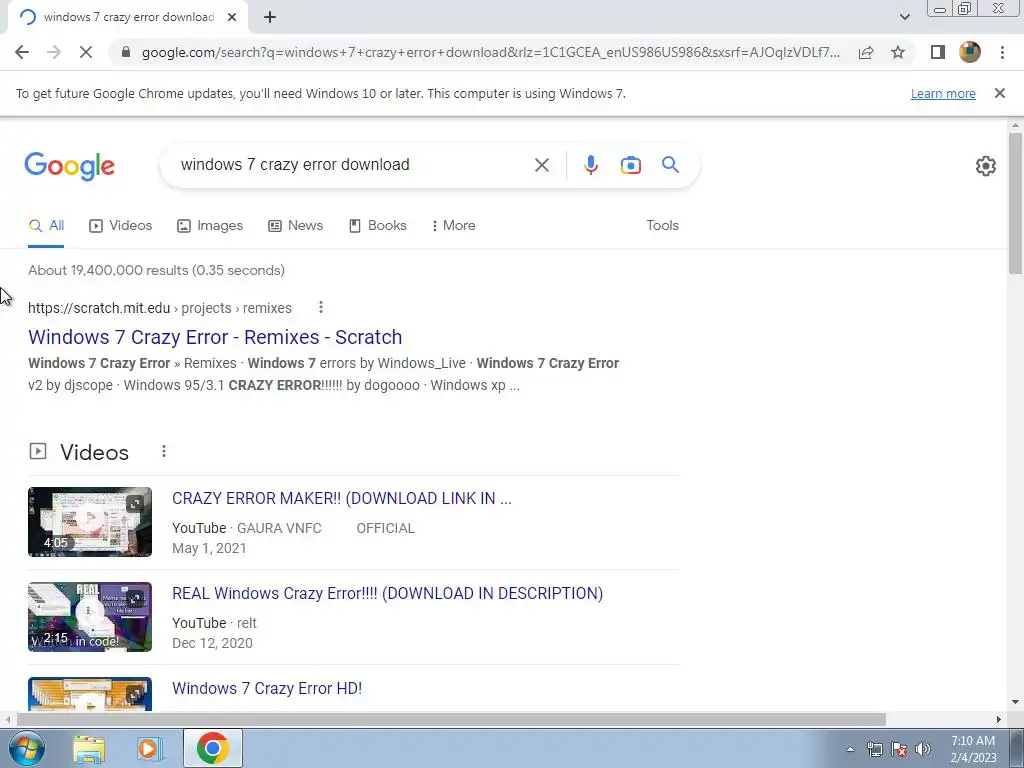Open Windows 7 Crazy Error Scratch result
1024x768 pixels.
point(215,337)
